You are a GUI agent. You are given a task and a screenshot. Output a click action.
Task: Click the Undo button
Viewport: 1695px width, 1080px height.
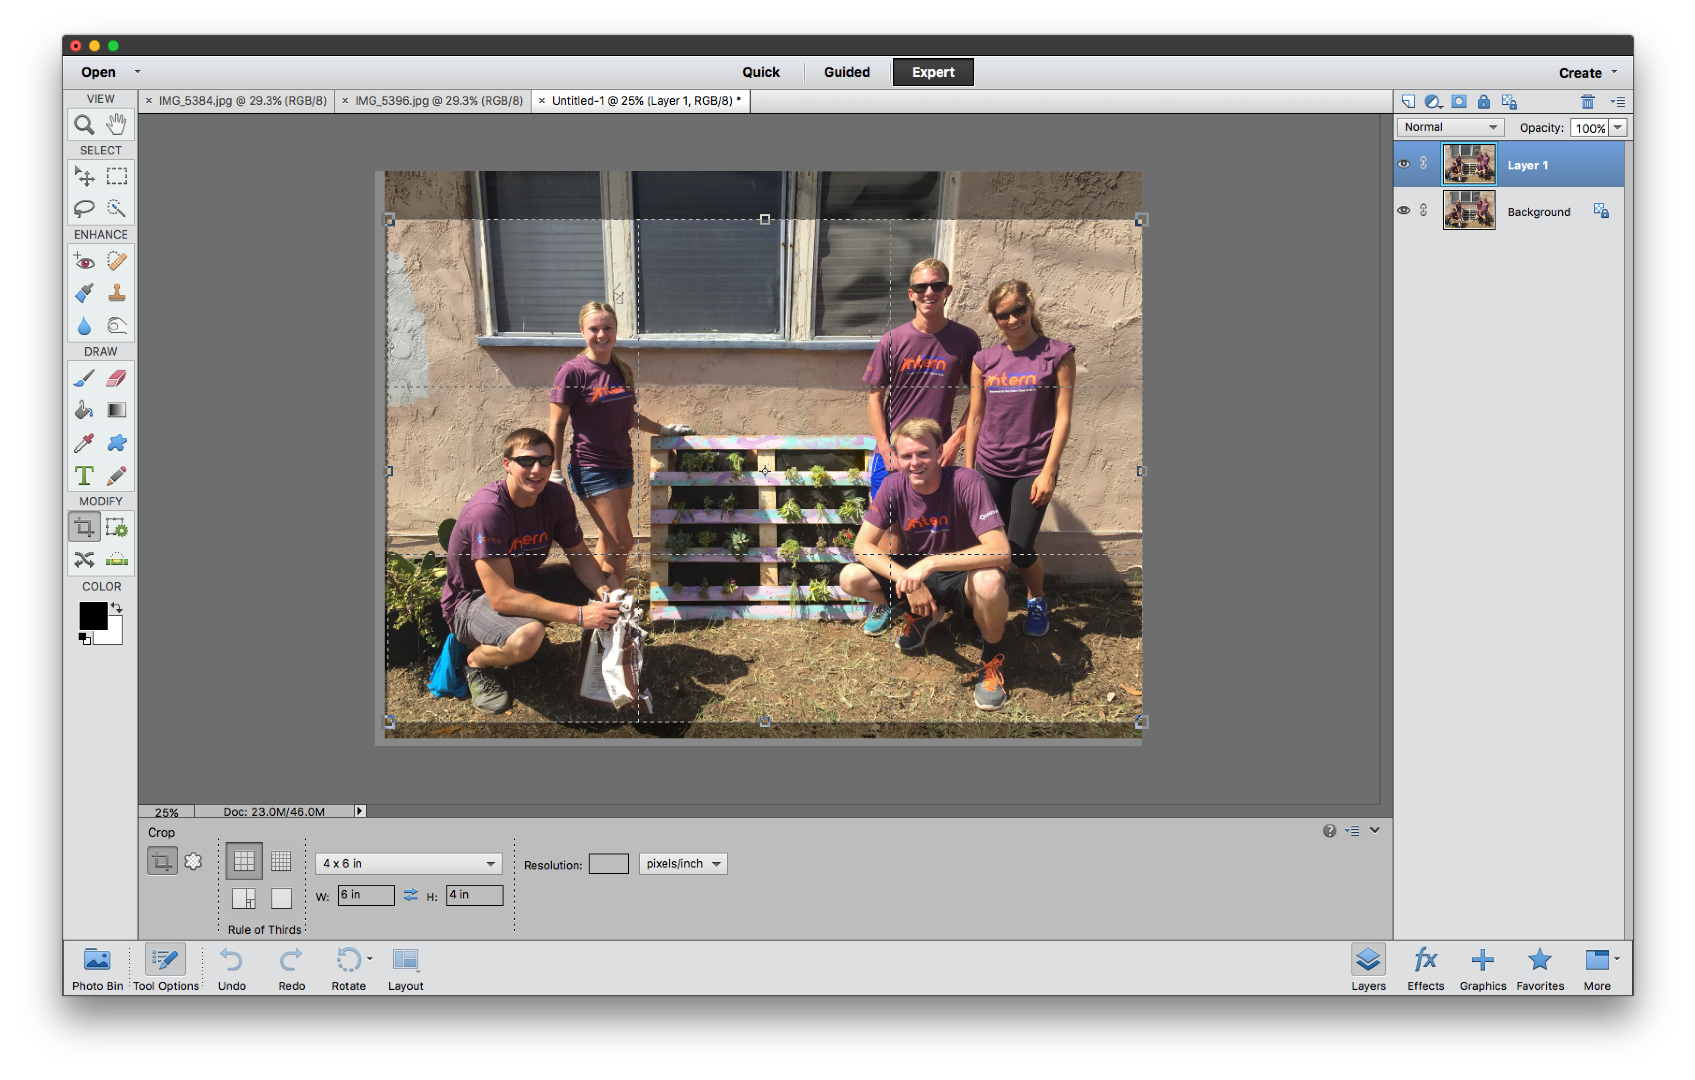[232, 969]
